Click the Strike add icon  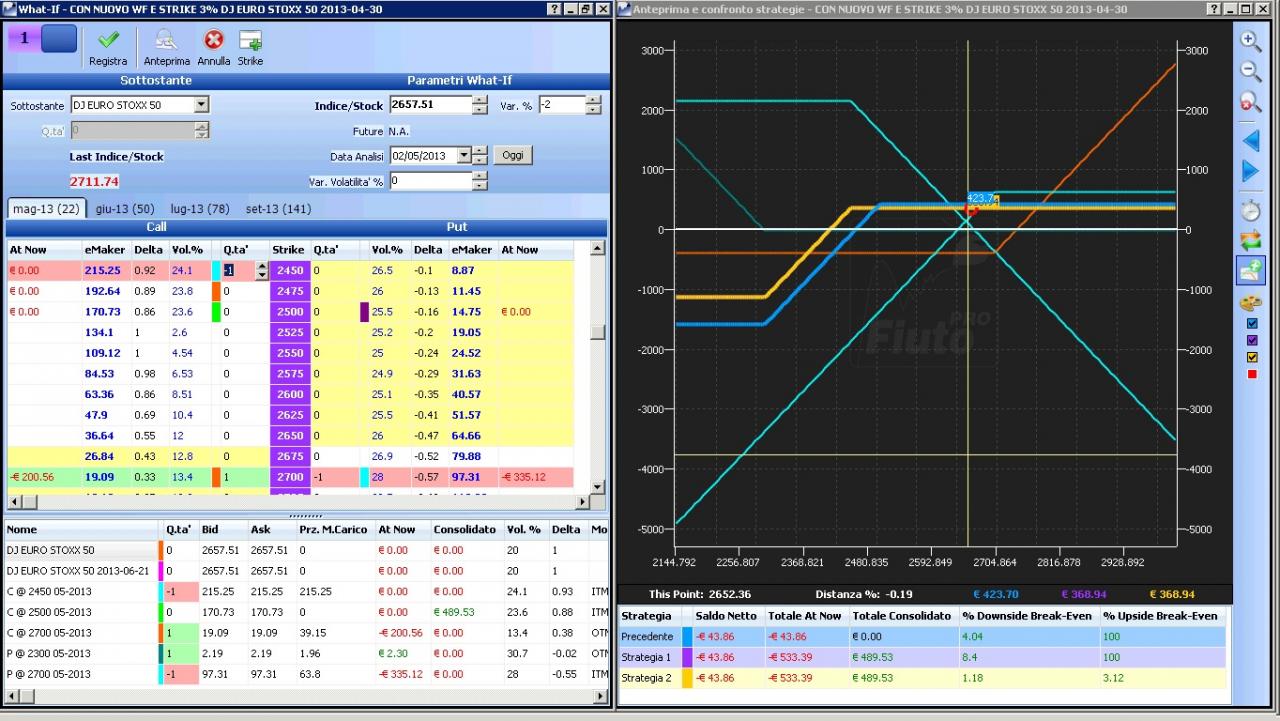(x=250, y=40)
